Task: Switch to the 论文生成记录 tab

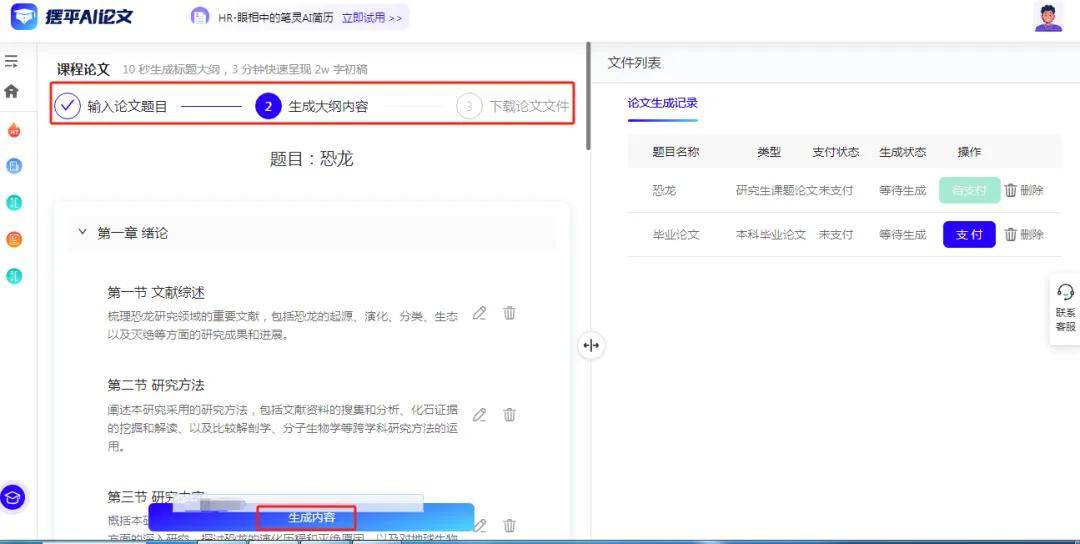Action: click(662, 103)
